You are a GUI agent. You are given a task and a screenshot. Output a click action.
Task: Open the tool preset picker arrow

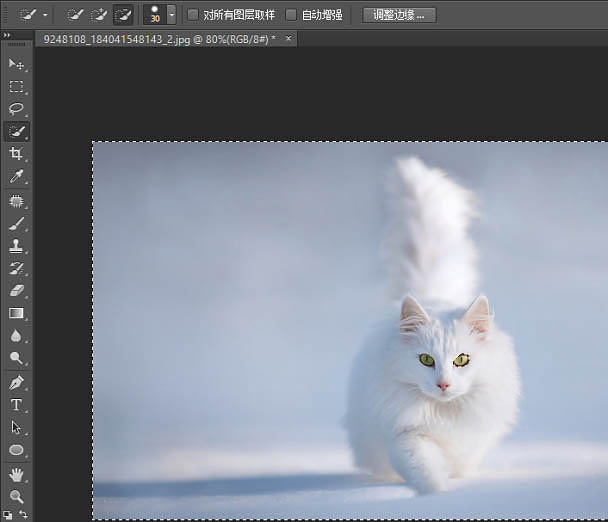coord(45,15)
